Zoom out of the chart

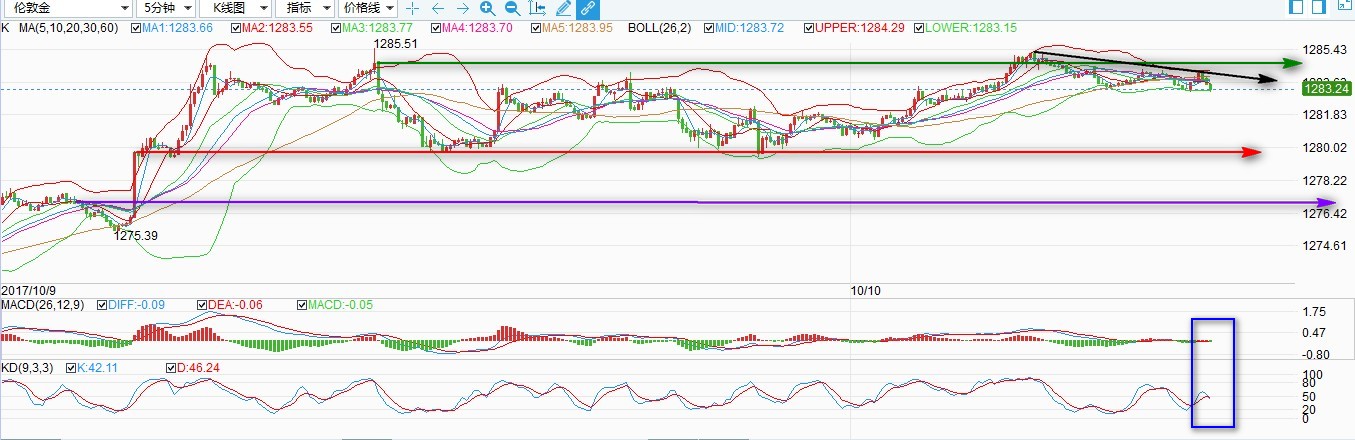[x=512, y=8]
